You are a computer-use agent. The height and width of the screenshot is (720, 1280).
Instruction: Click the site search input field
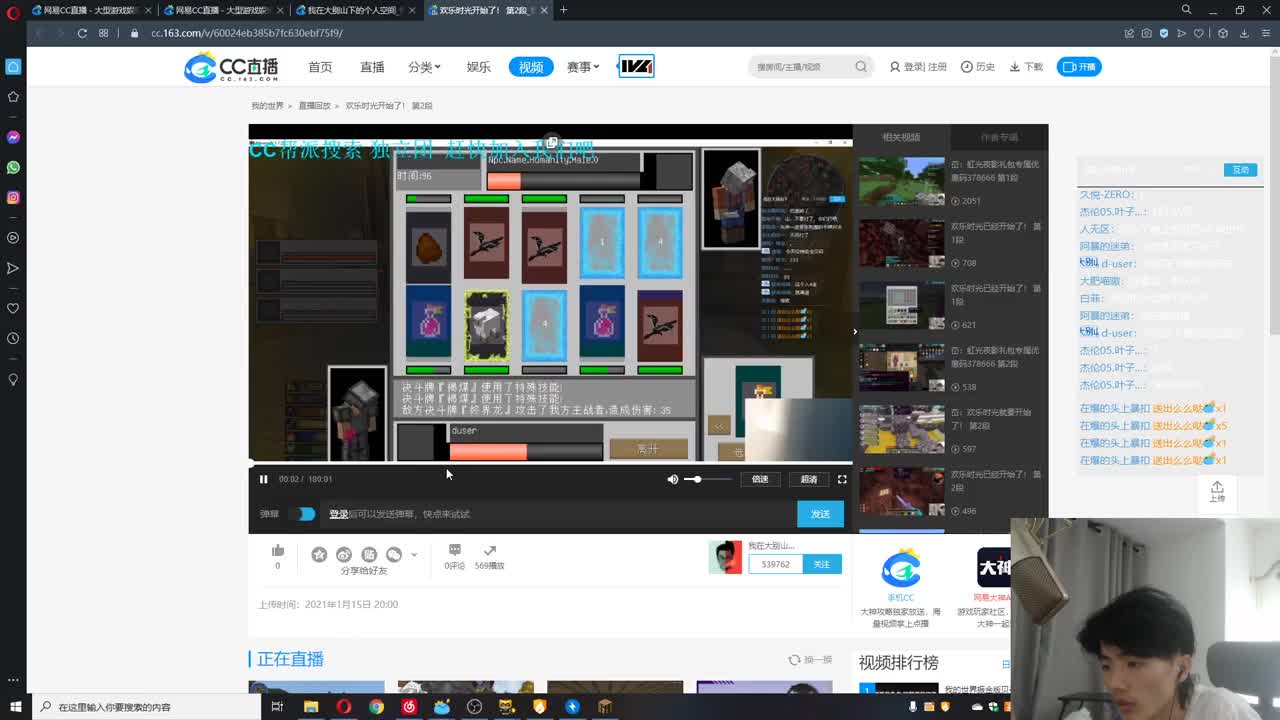pyautogui.click(x=800, y=67)
